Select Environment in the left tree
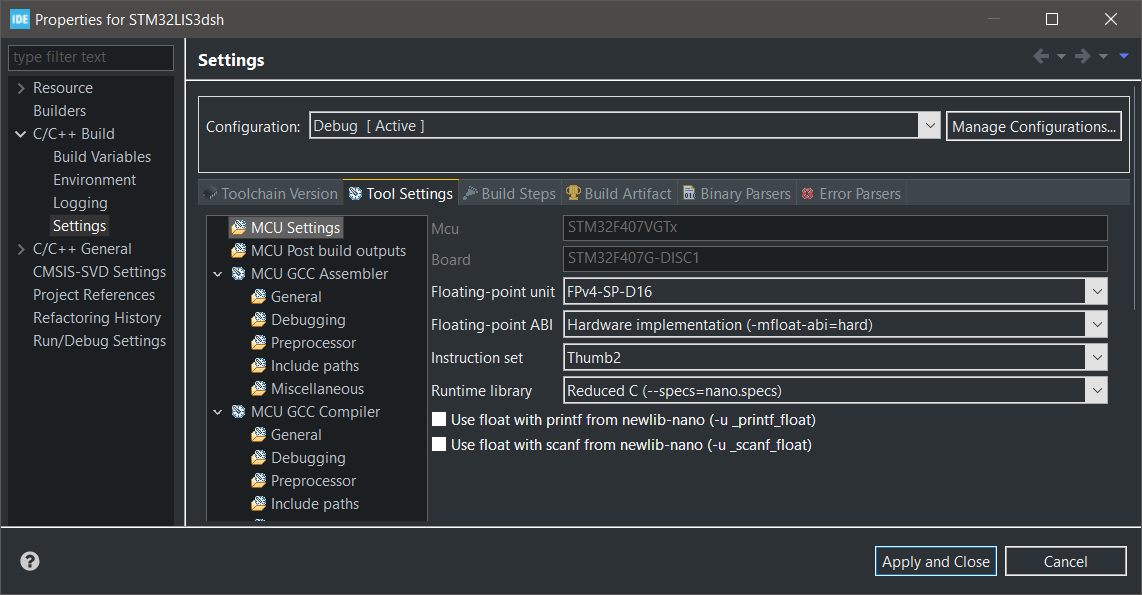 [95, 180]
